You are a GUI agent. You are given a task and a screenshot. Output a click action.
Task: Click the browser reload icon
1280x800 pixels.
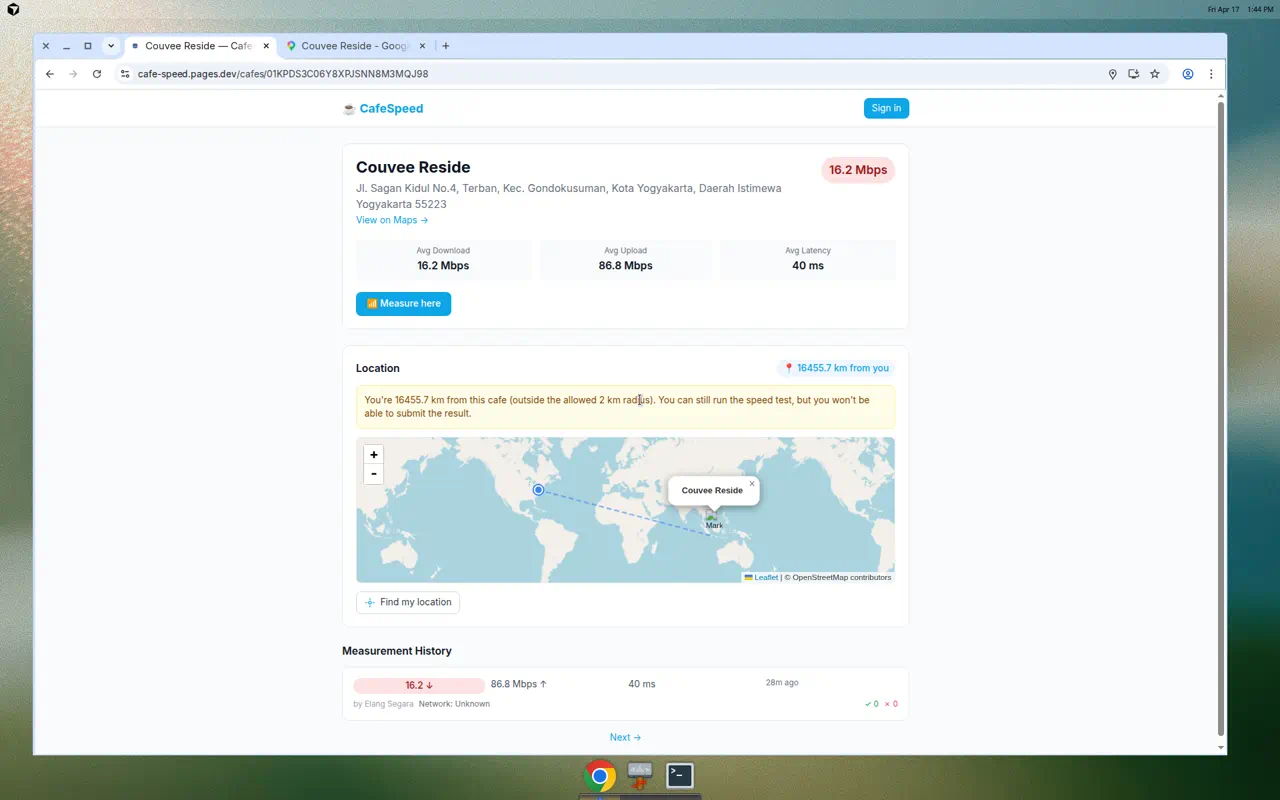point(97,74)
